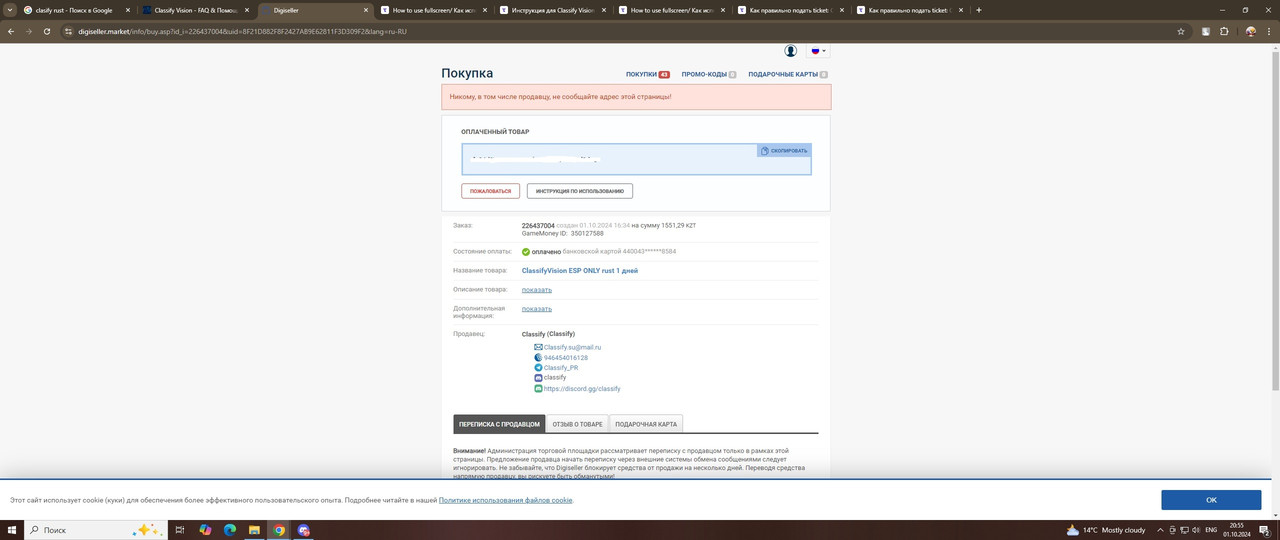This screenshot has height=540, width=1280.
Task: Click the Windows Start button
Action: click(x=10, y=530)
